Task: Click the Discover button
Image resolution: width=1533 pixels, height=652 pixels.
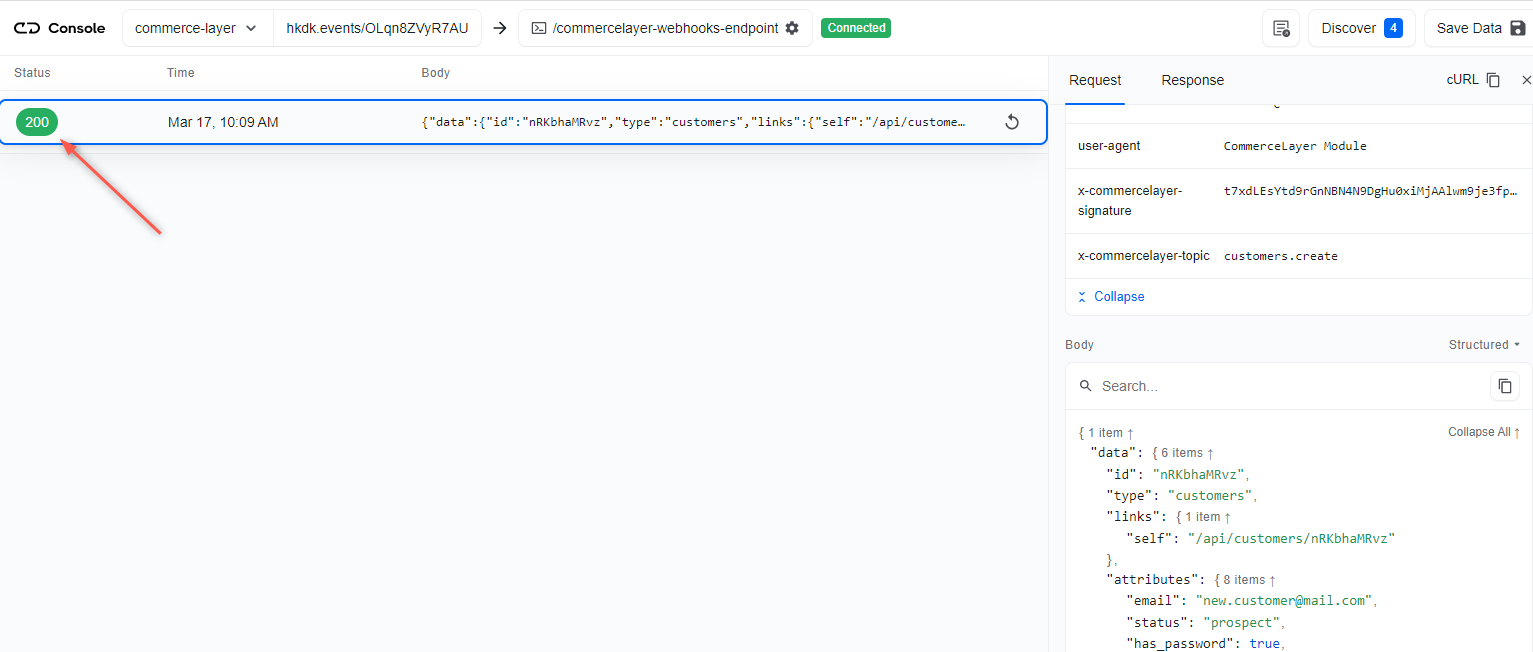Action: pos(1361,28)
